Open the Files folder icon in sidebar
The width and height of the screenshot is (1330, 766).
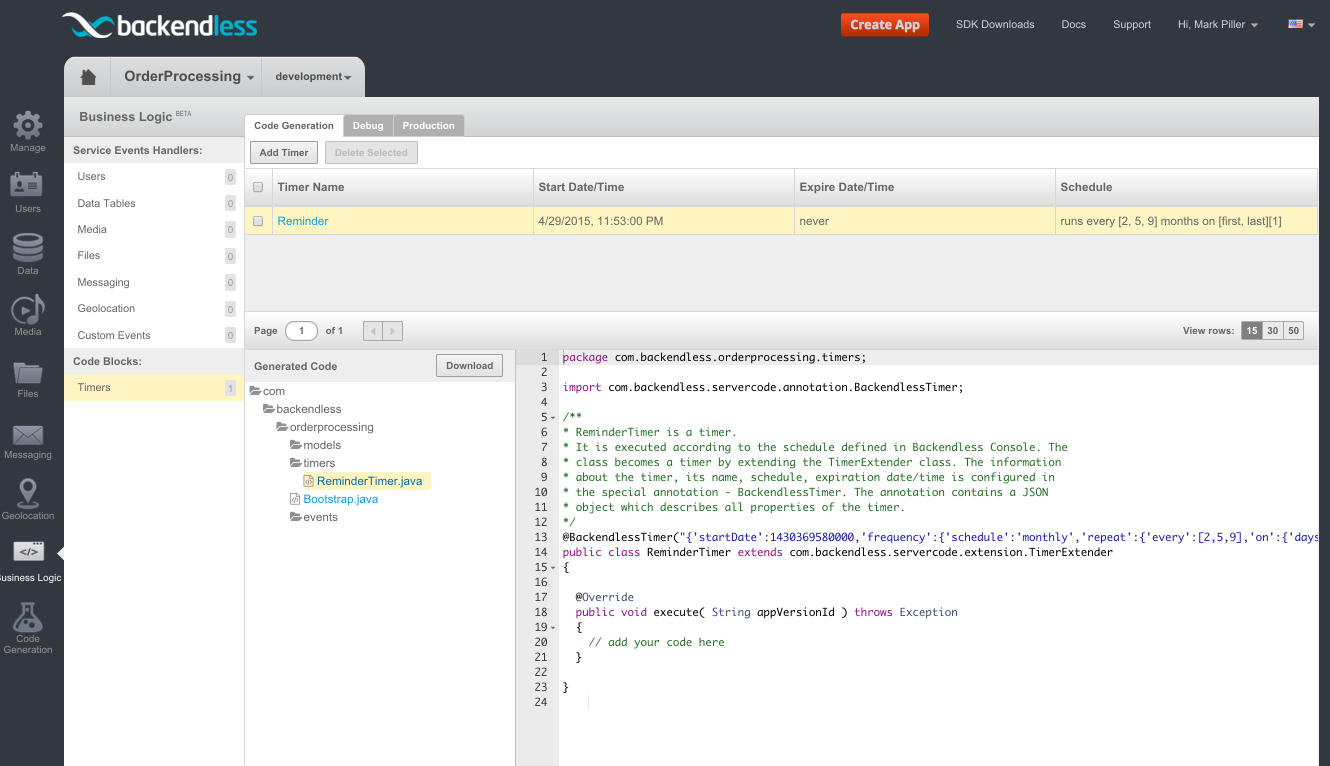pos(28,372)
